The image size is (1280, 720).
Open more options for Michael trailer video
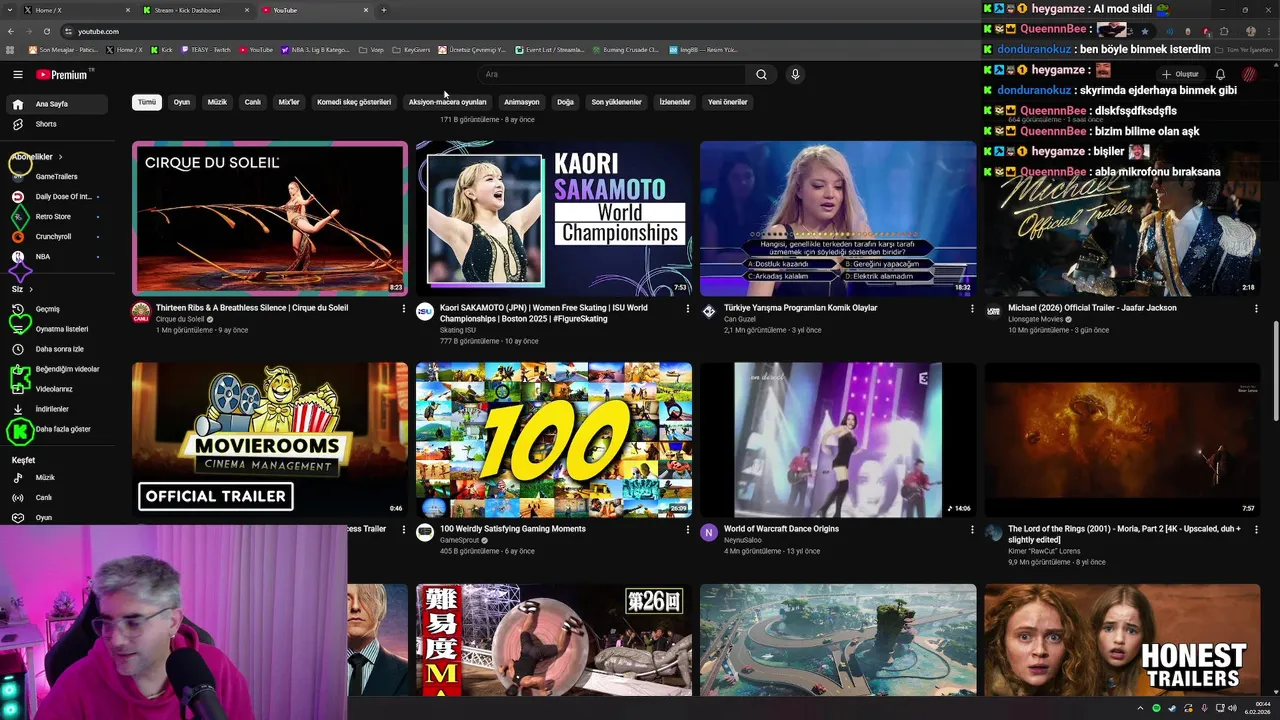tap(1255, 309)
